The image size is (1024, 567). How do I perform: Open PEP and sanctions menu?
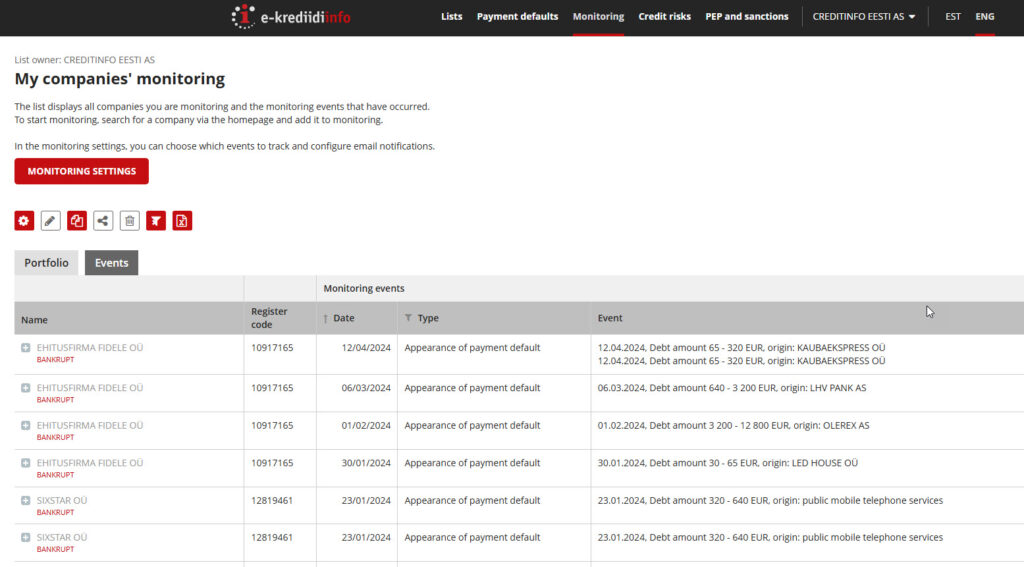(x=746, y=16)
